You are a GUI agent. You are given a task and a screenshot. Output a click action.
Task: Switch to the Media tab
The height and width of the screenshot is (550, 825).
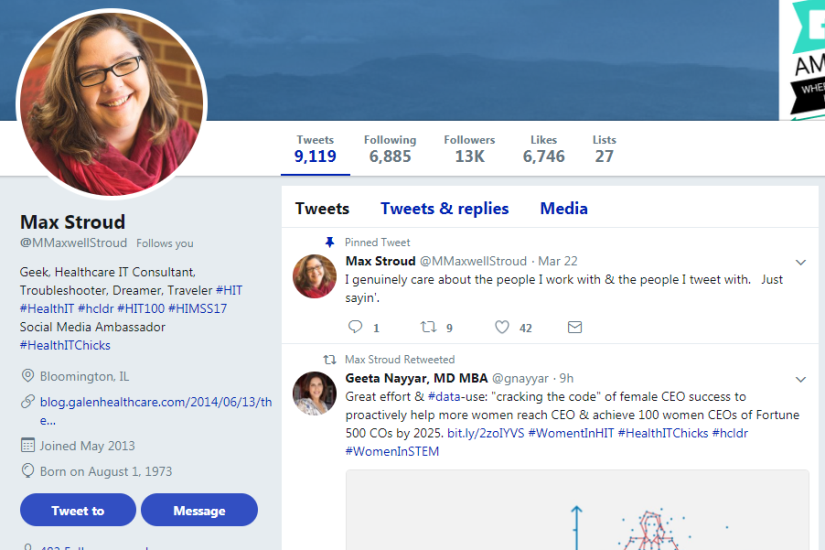pos(564,208)
